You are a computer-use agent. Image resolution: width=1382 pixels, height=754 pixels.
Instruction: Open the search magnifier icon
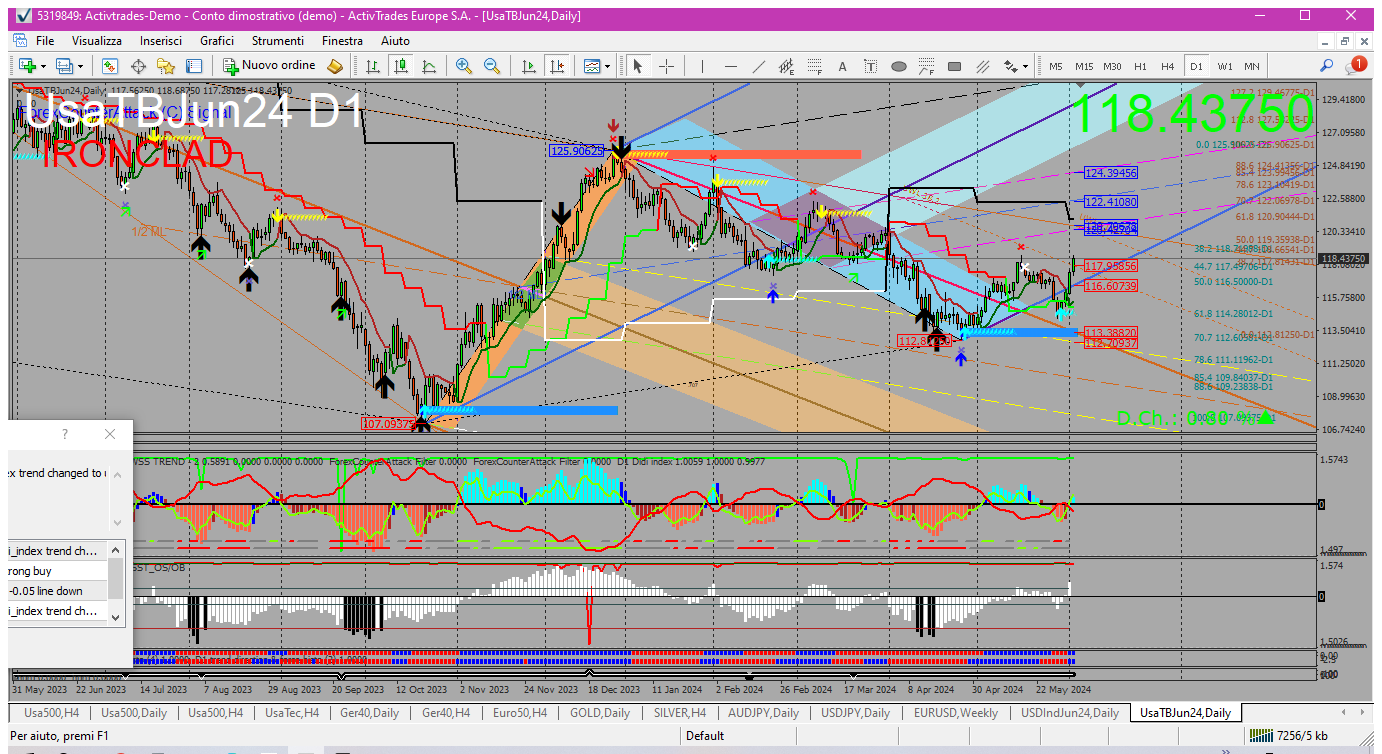[1327, 66]
